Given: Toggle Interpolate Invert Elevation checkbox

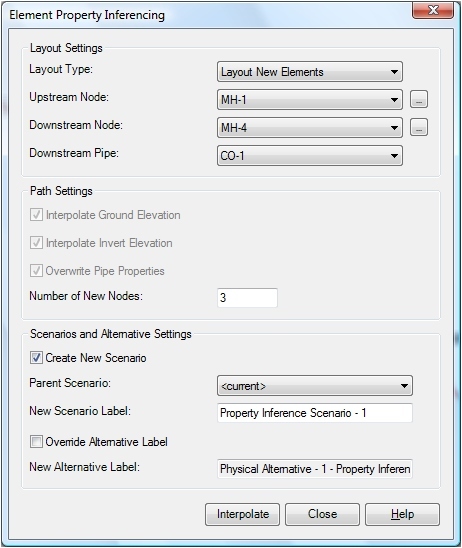Looking at the screenshot, I should pyautogui.click(x=36, y=243).
